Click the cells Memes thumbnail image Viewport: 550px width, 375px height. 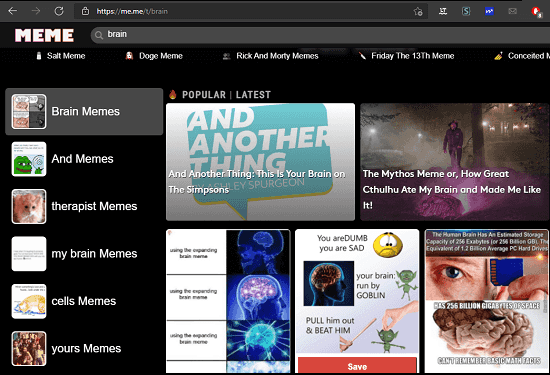29,301
